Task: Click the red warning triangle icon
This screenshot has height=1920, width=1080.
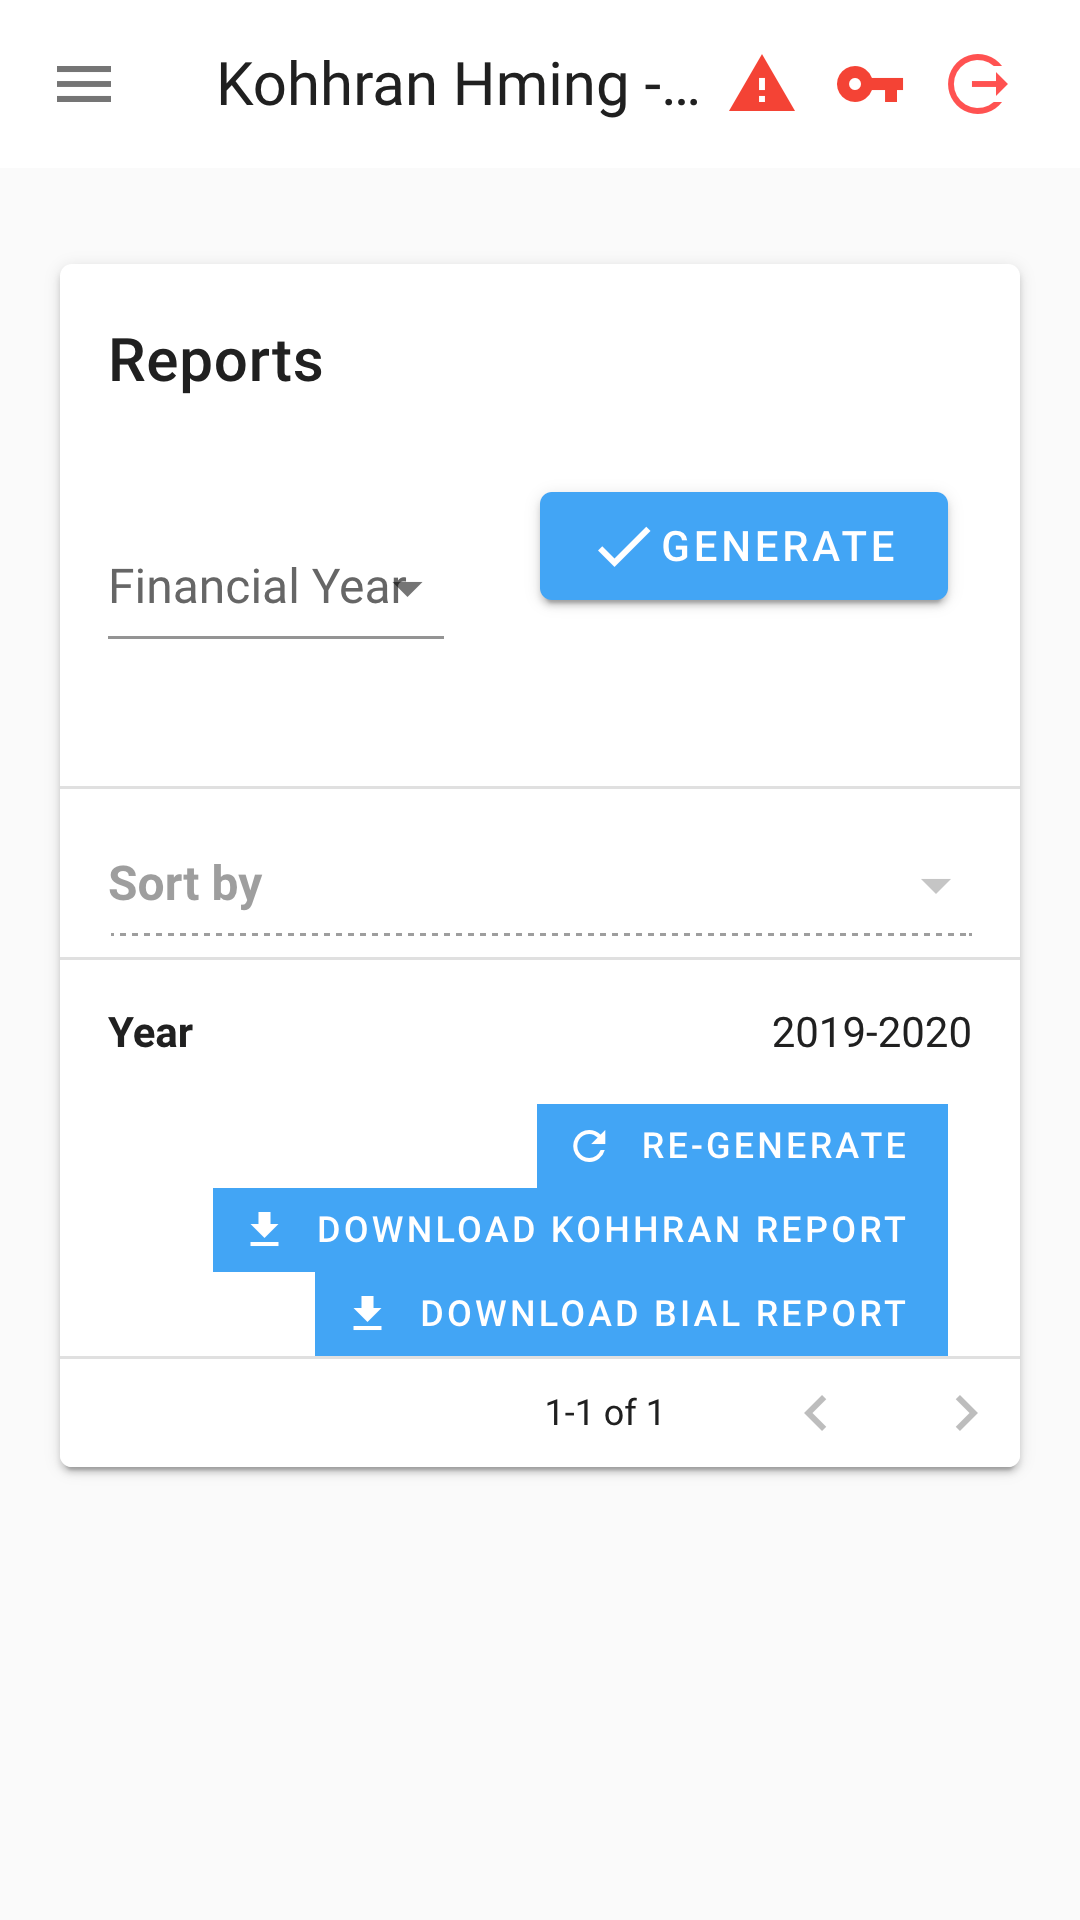Action: coord(761,84)
